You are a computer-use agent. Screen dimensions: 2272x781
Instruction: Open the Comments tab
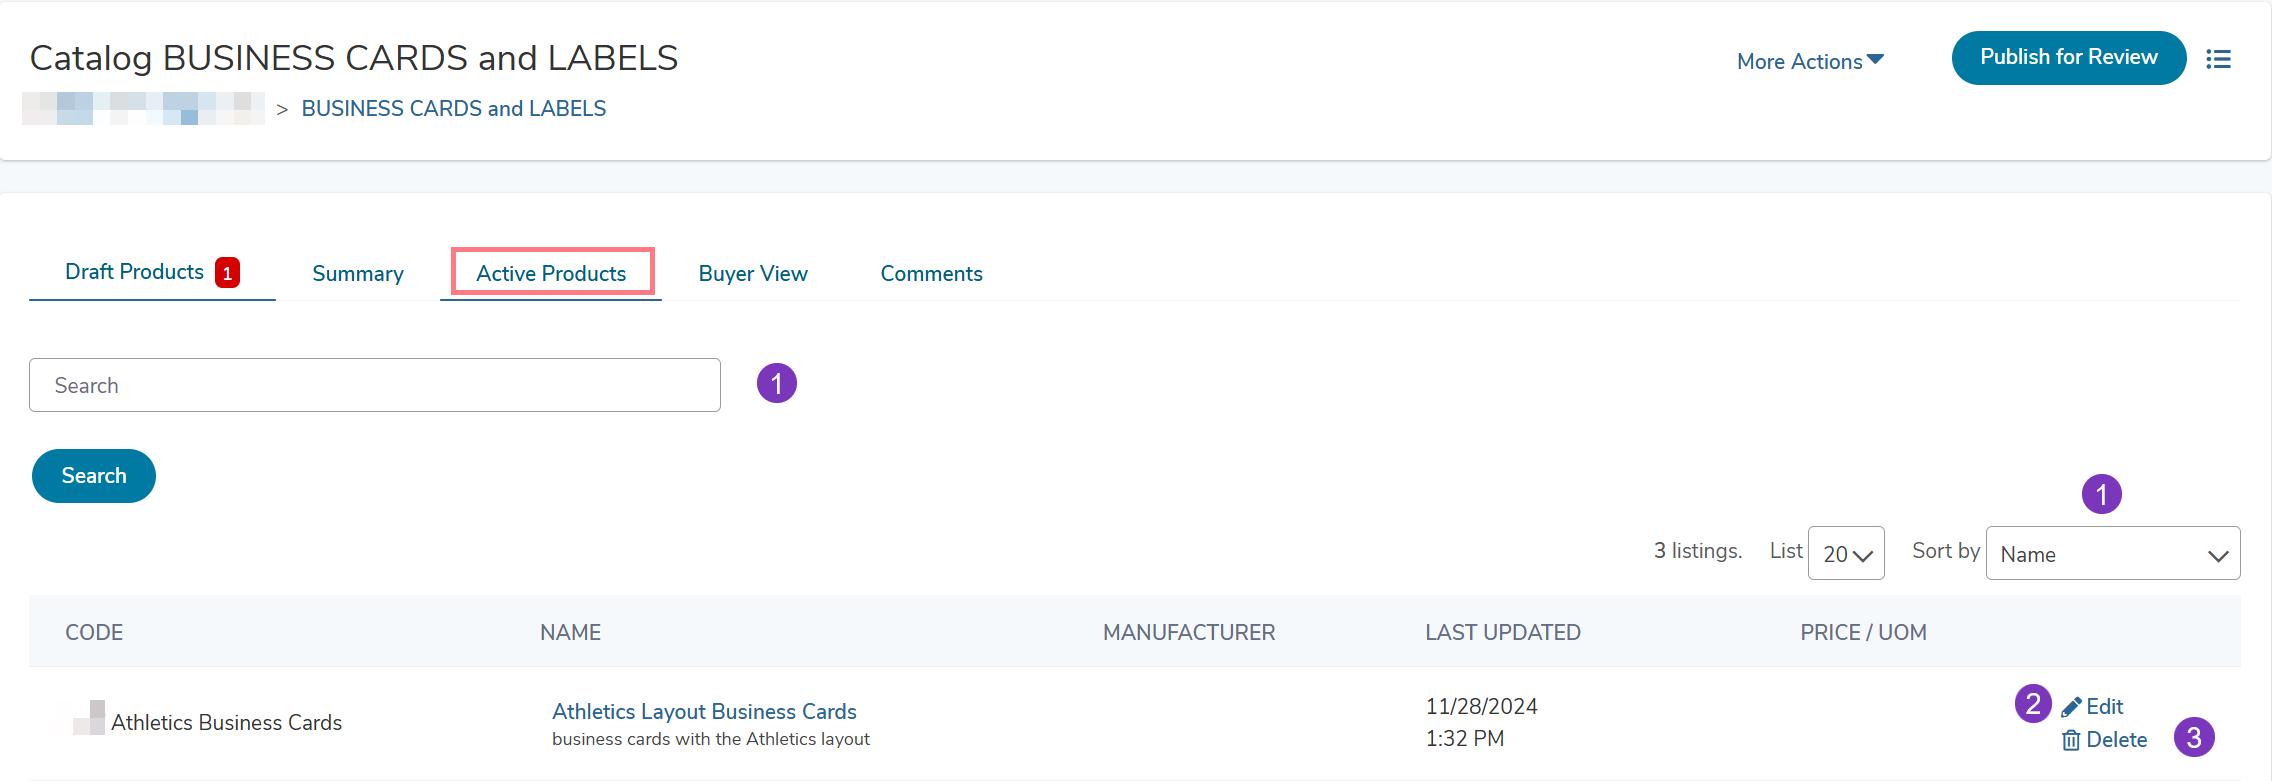(x=931, y=274)
